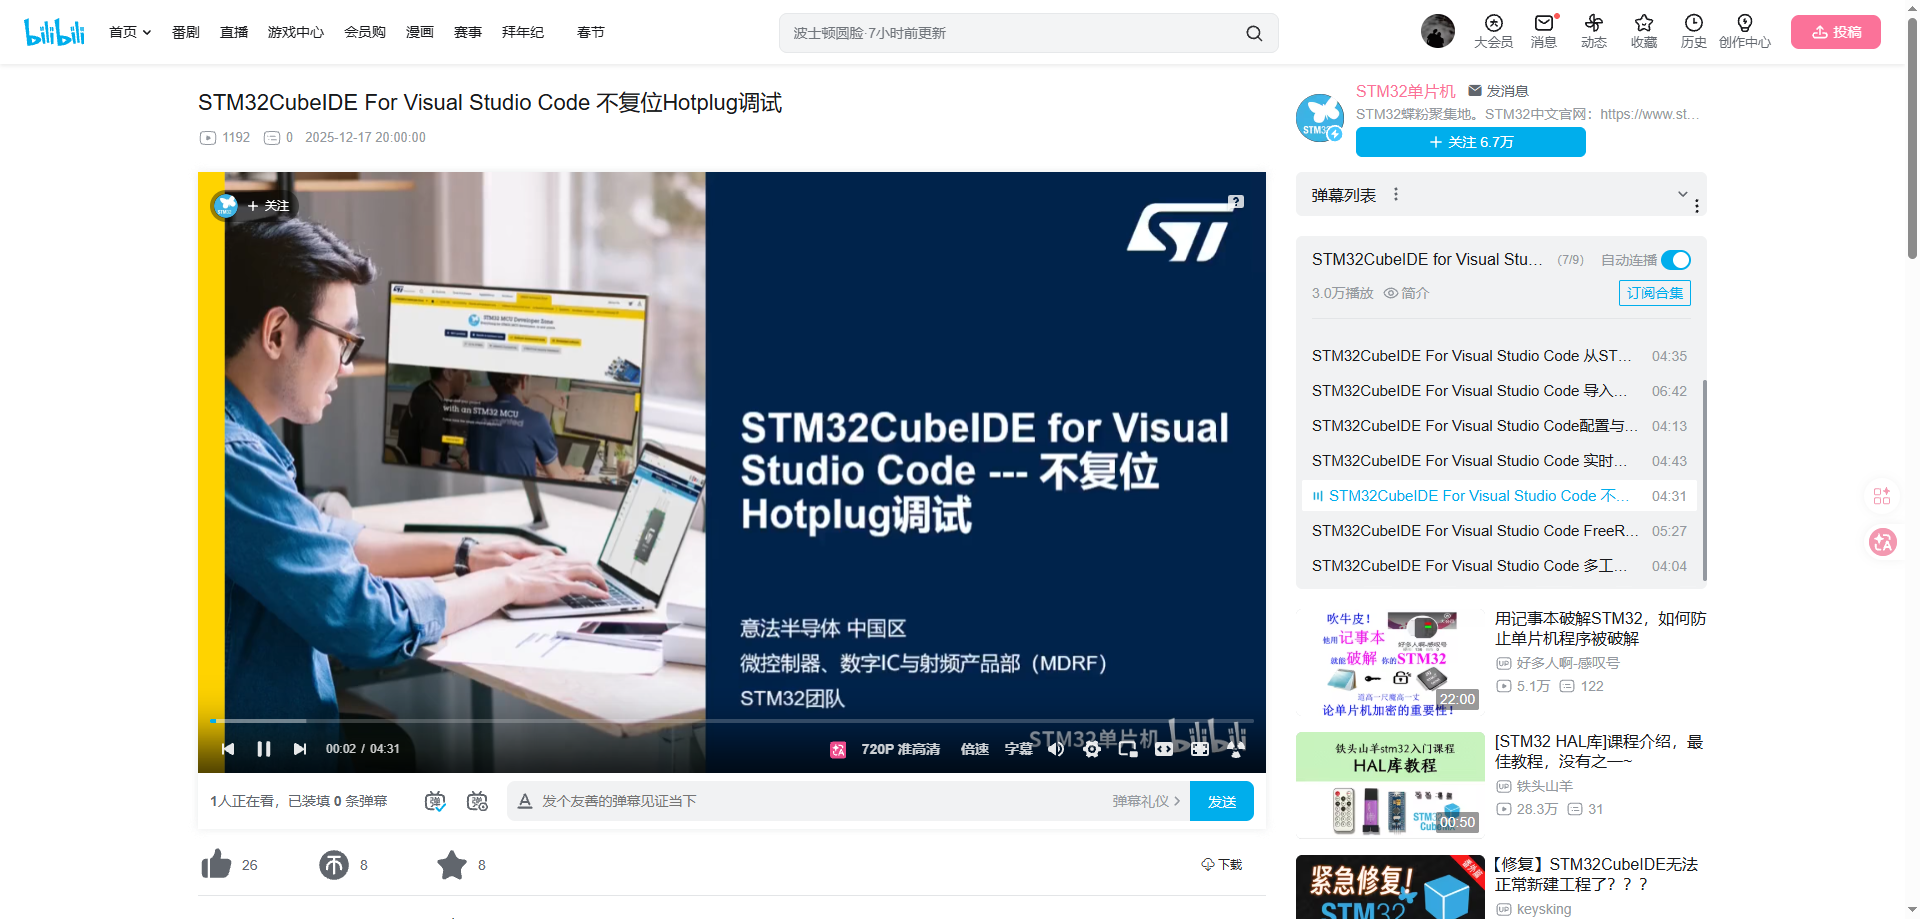Enable picture-in-picture mode

(x=1128, y=749)
